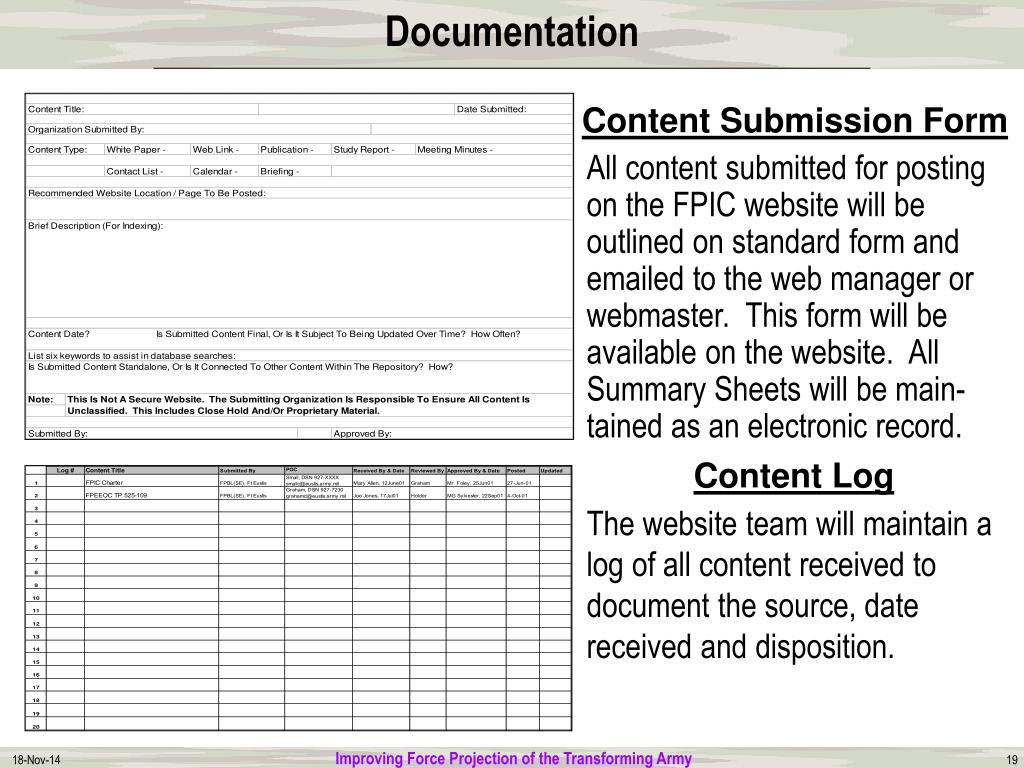Click the Improving Force Projection footer text
This screenshot has width=1024, height=768.
pyautogui.click(x=513, y=758)
